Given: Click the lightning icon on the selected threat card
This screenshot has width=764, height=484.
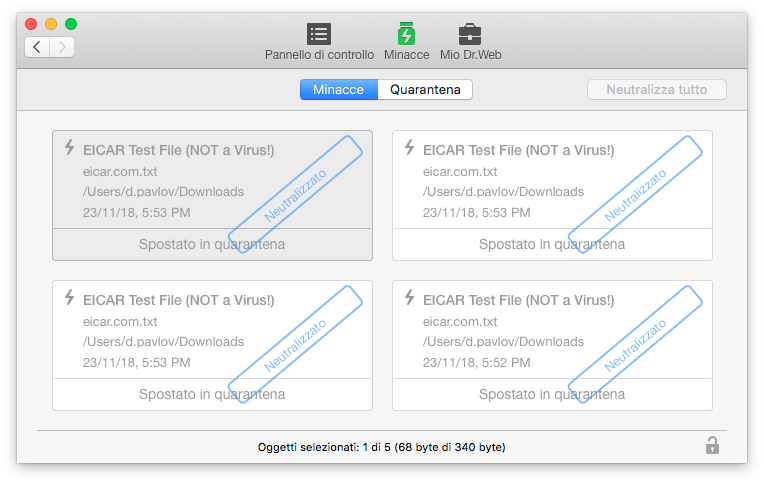Looking at the screenshot, I should click(70, 147).
